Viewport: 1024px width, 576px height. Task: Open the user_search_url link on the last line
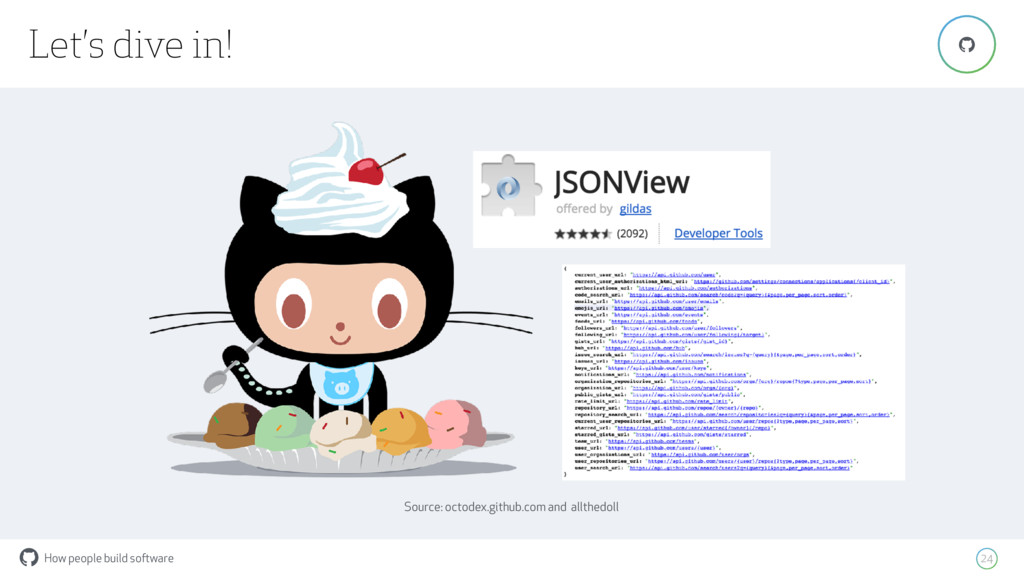(x=739, y=468)
